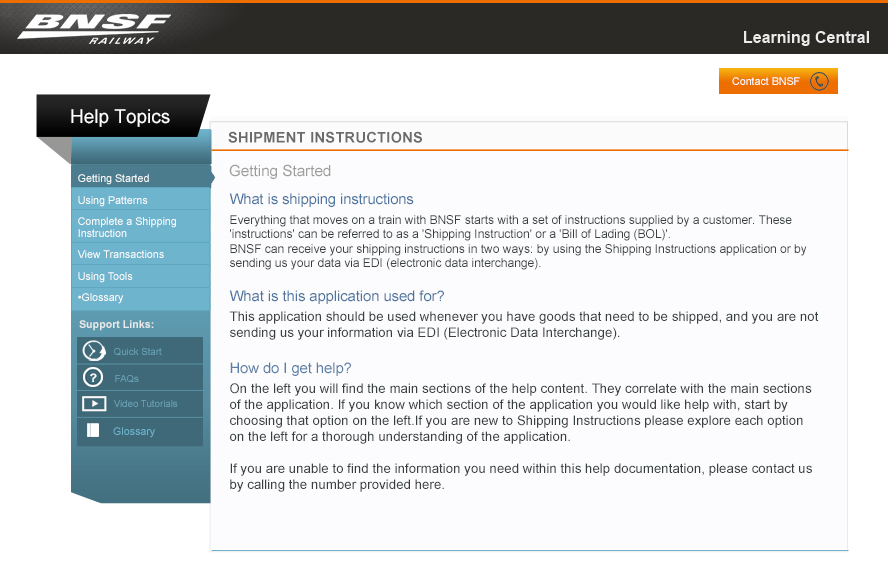
Task: Select Getting Started in Help Topics
Action: pyautogui.click(x=113, y=178)
